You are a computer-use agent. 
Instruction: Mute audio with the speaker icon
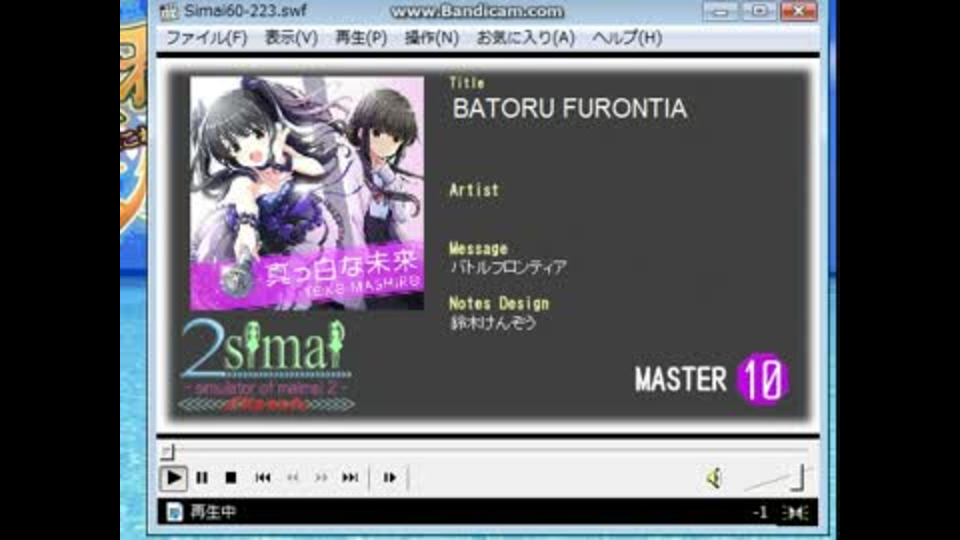click(714, 478)
